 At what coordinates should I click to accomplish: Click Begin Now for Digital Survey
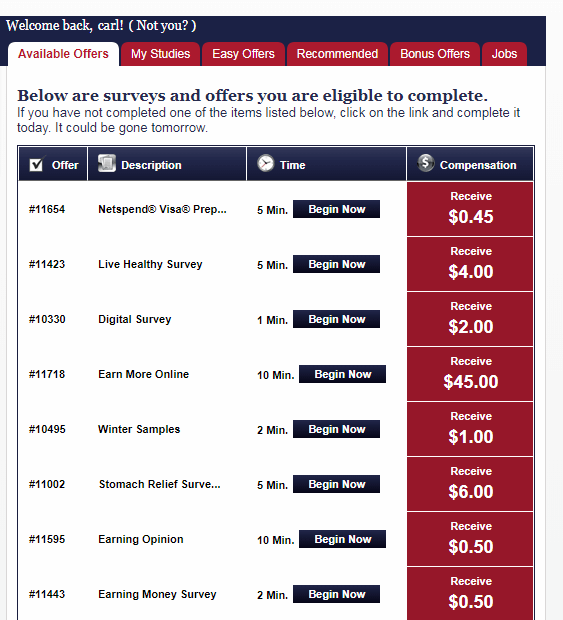point(336,319)
